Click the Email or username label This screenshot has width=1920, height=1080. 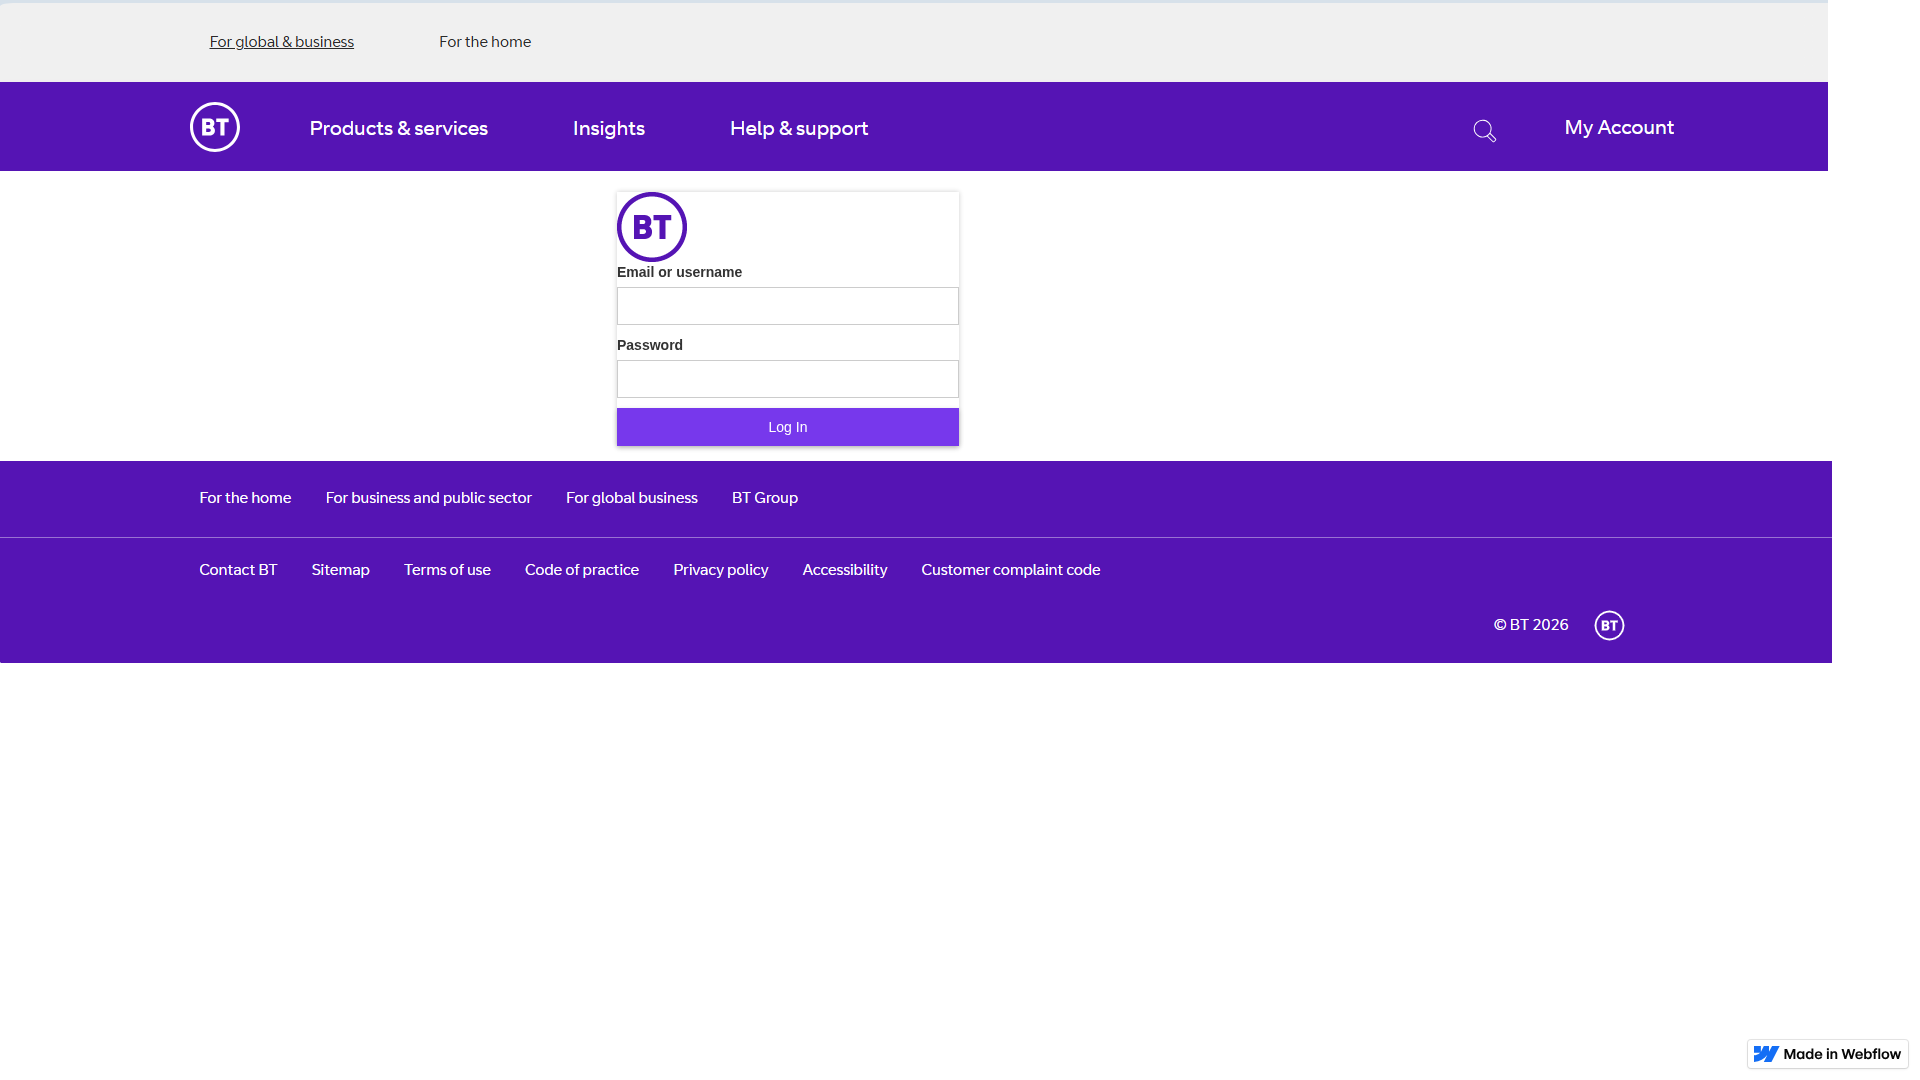[679, 272]
